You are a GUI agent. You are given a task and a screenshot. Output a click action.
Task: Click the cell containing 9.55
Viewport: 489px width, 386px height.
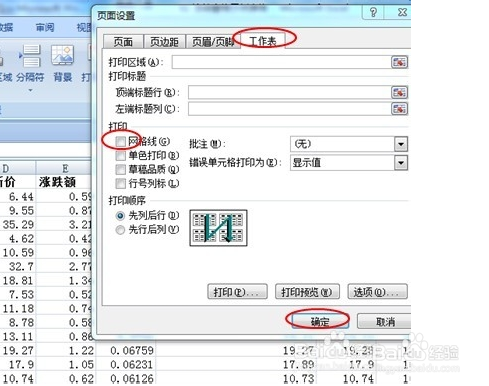[17, 210]
